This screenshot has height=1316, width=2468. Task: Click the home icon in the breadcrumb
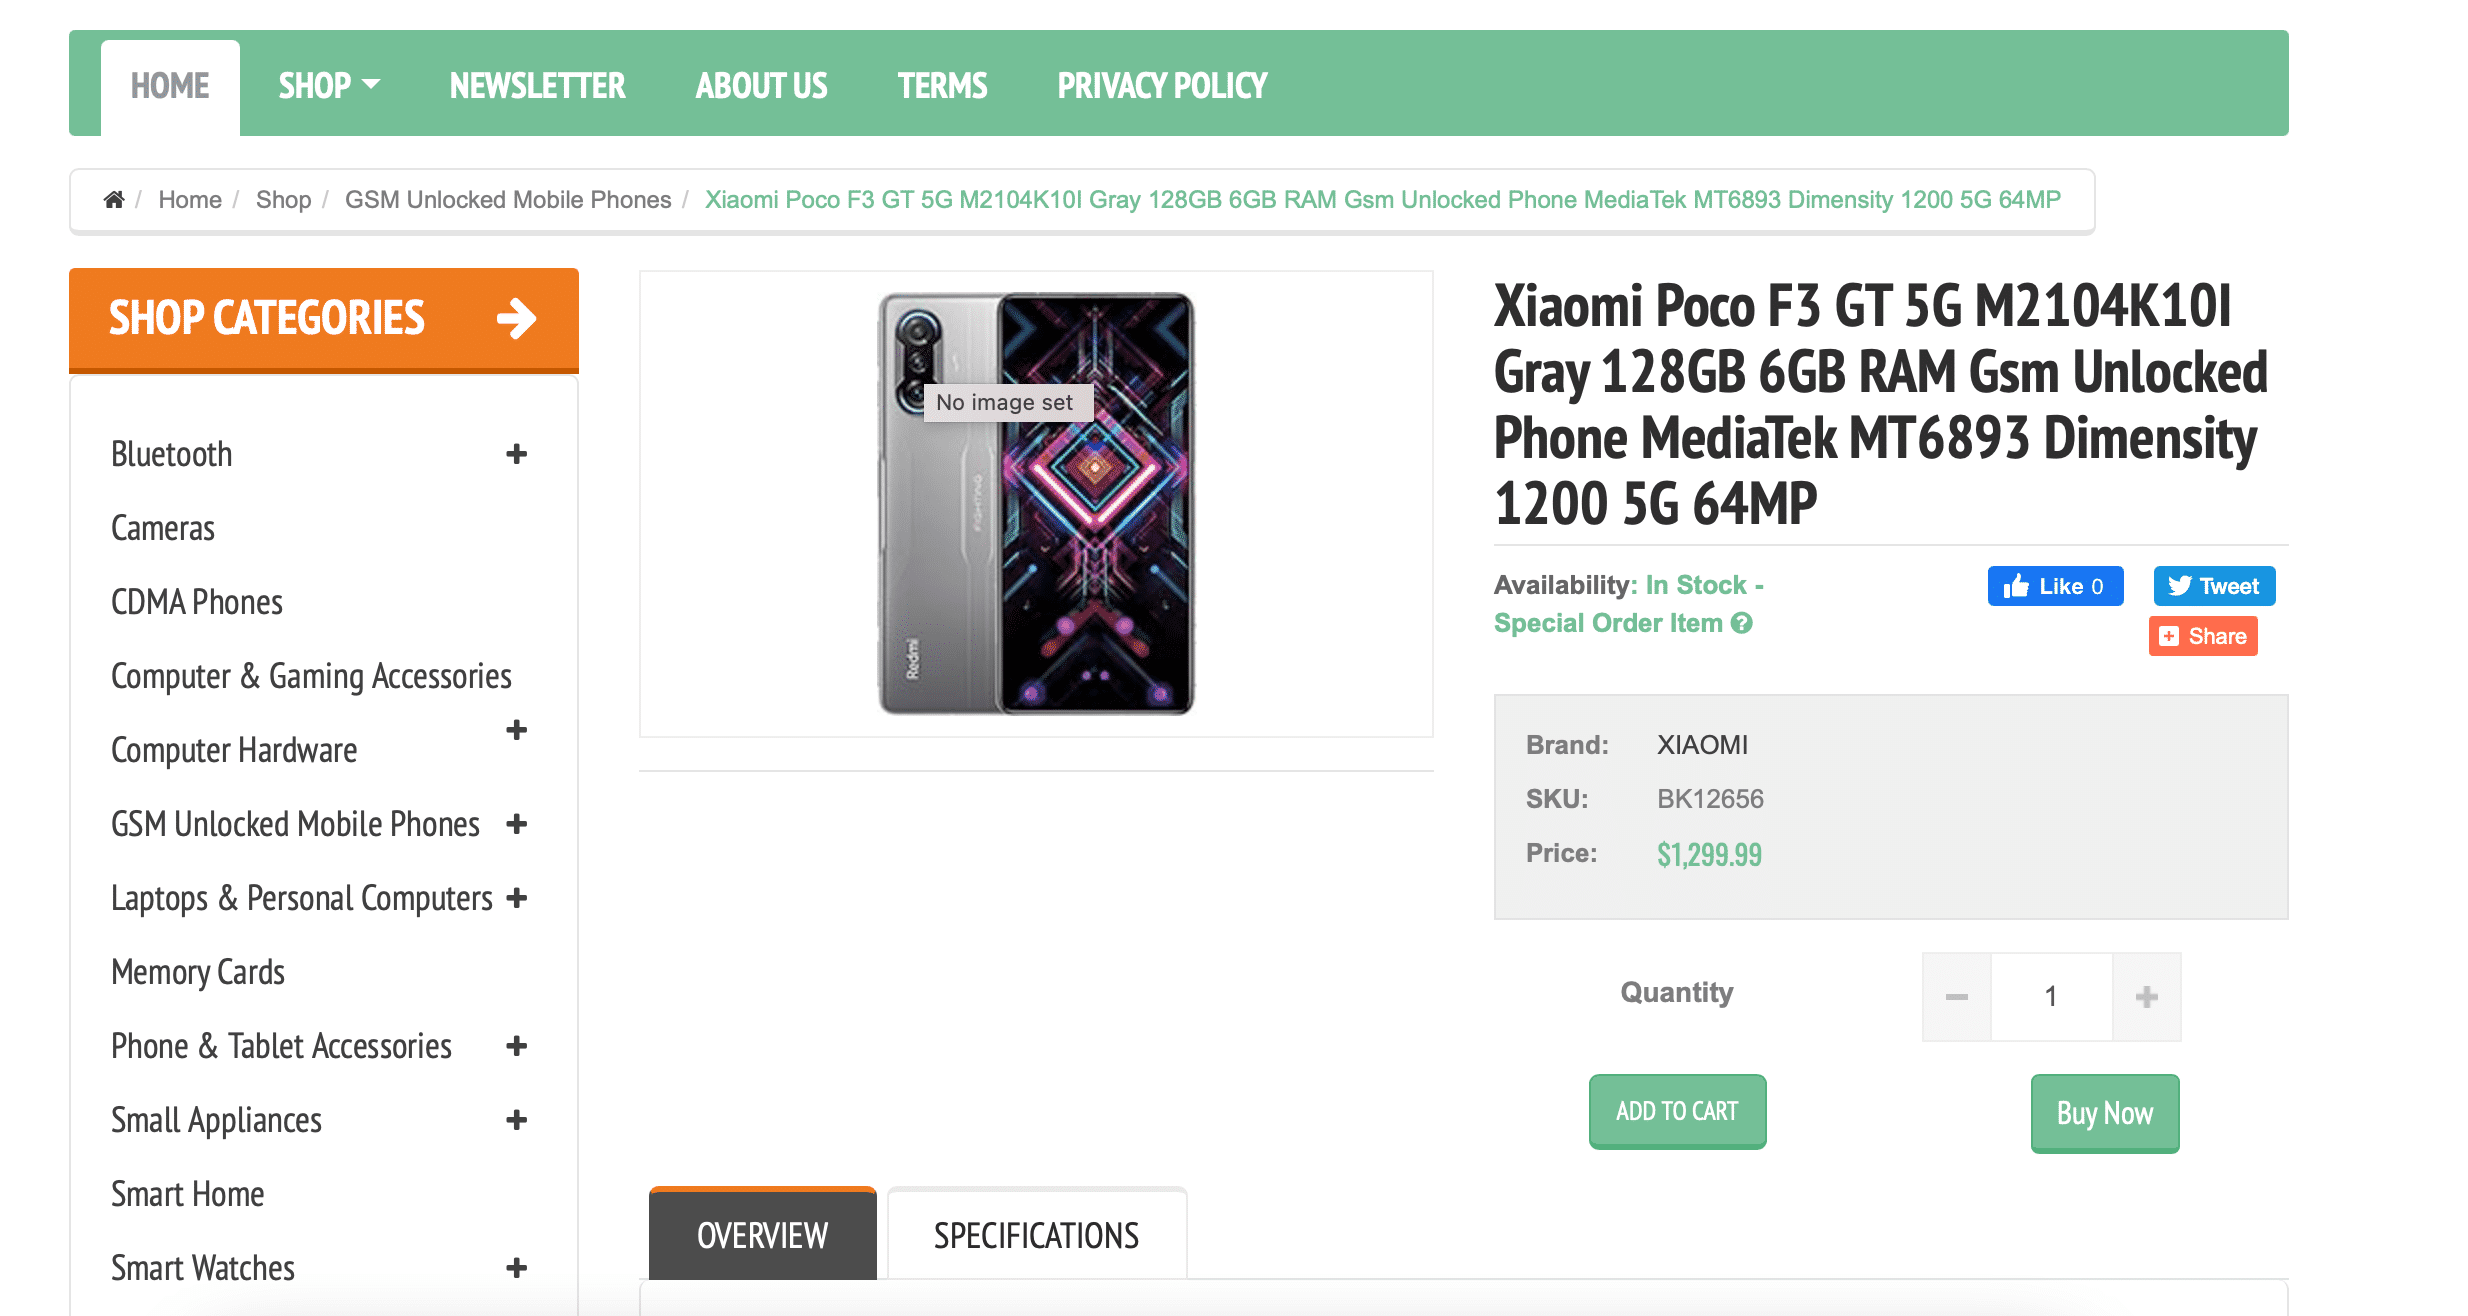pyautogui.click(x=113, y=199)
